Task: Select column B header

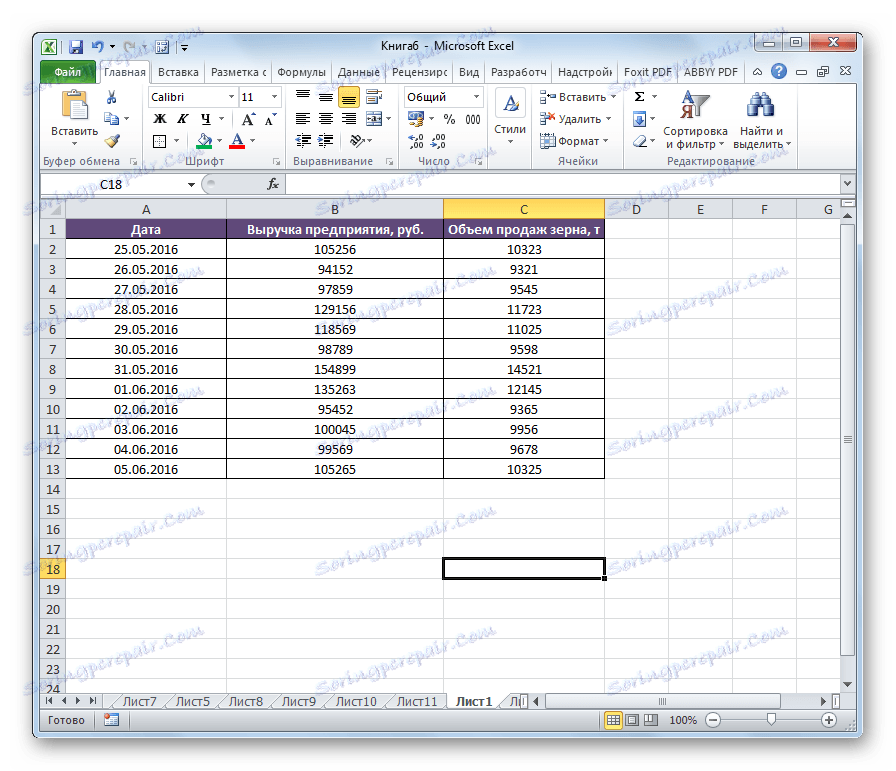Action: (x=335, y=209)
